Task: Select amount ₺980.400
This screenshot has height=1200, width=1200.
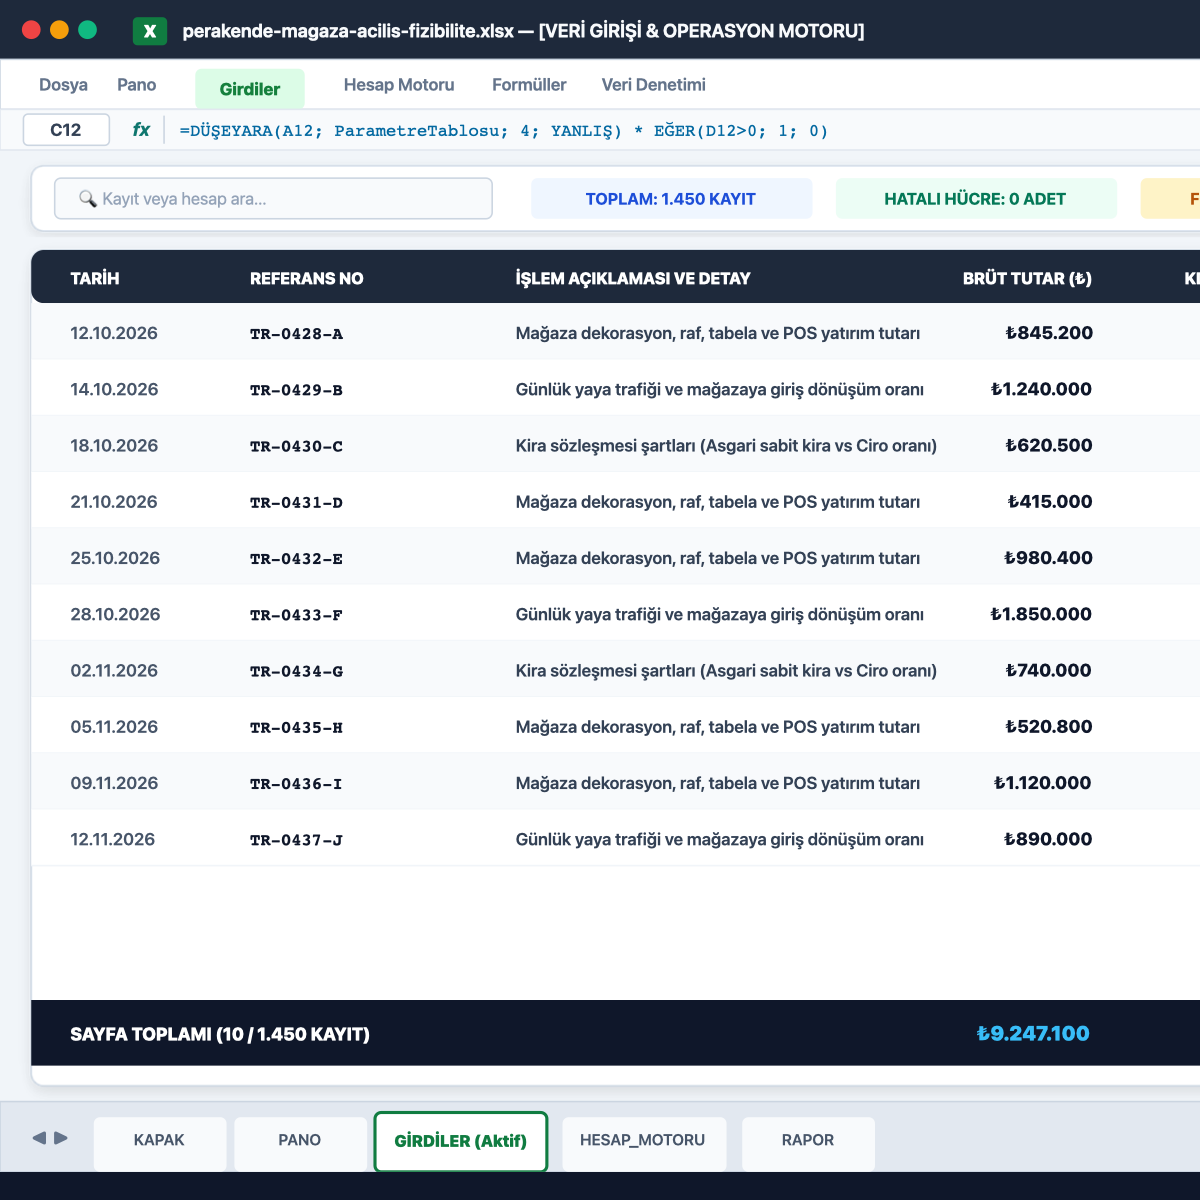Action: click(x=1048, y=558)
